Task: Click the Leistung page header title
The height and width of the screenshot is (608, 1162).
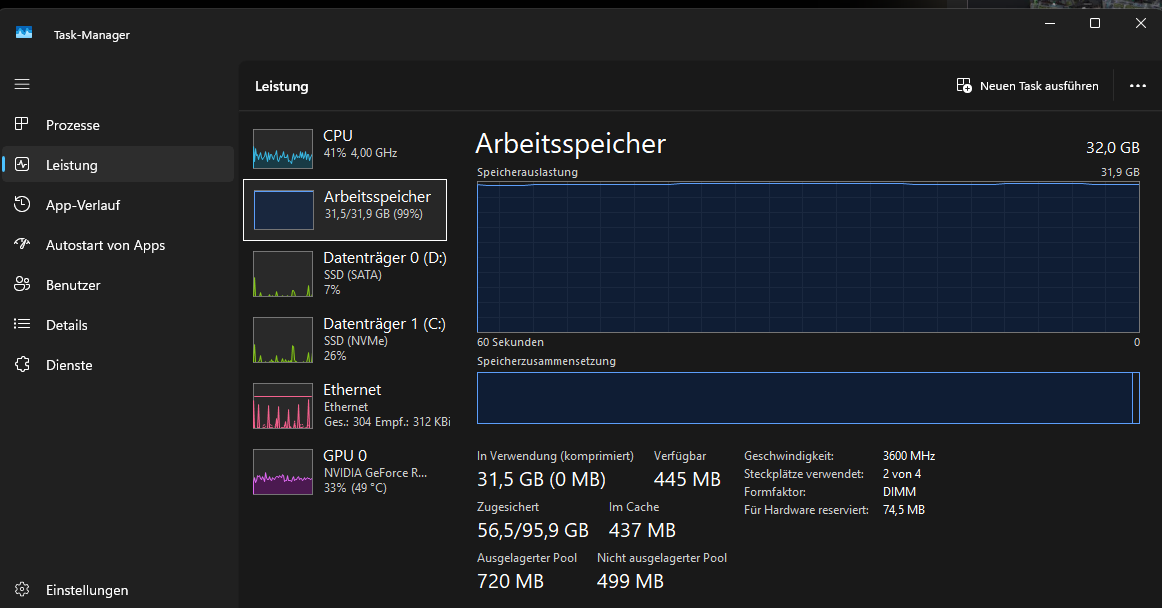Action: [x=282, y=86]
